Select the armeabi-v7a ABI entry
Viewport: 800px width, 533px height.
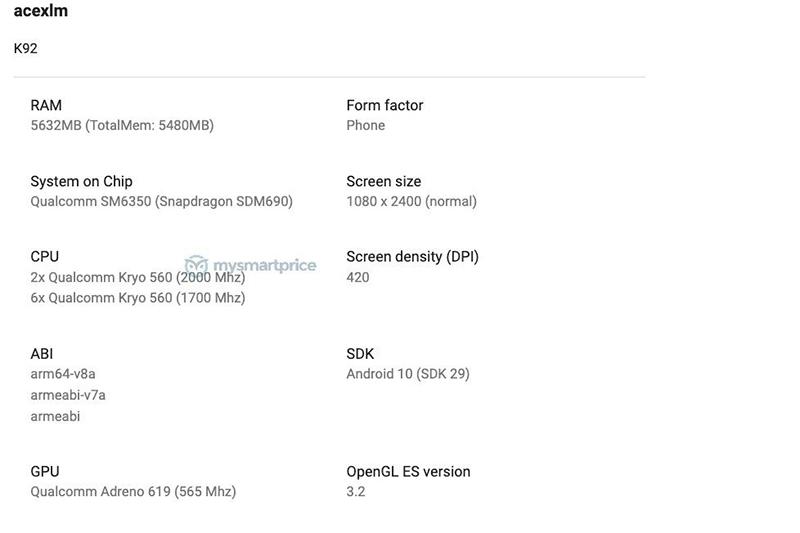tap(68, 395)
